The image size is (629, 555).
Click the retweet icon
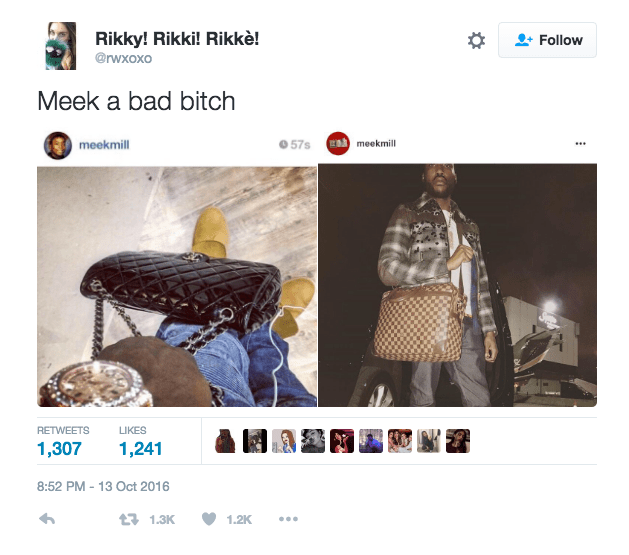(129, 519)
